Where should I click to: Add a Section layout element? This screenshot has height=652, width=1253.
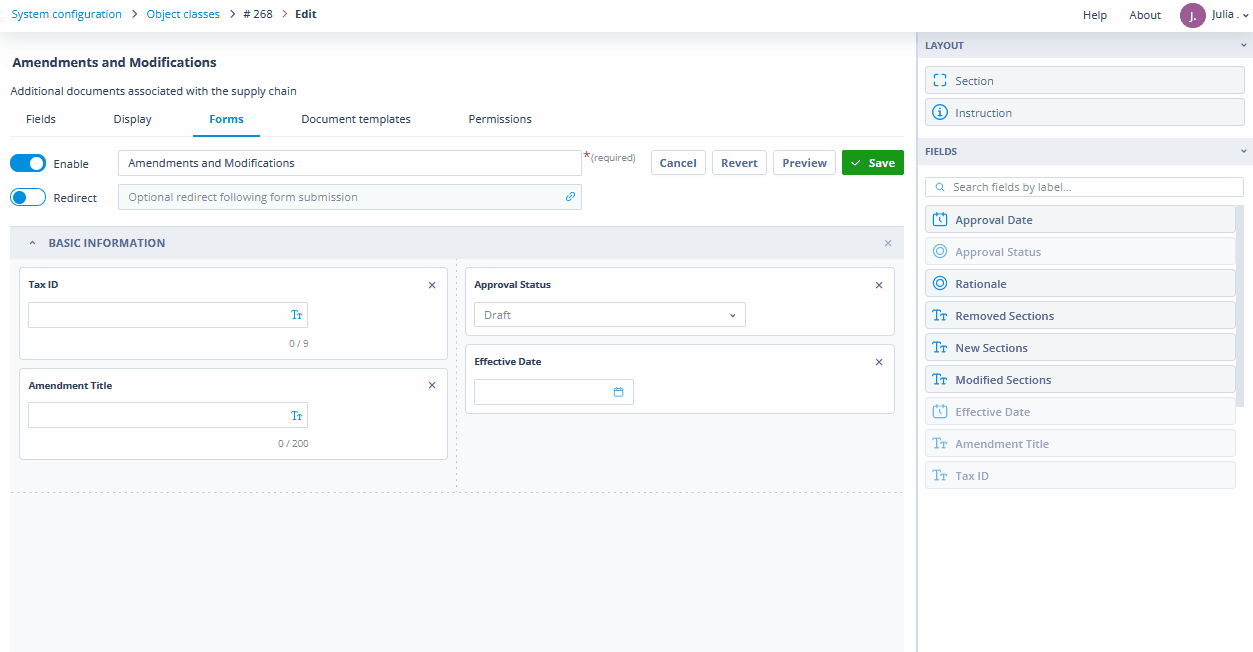[1085, 81]
